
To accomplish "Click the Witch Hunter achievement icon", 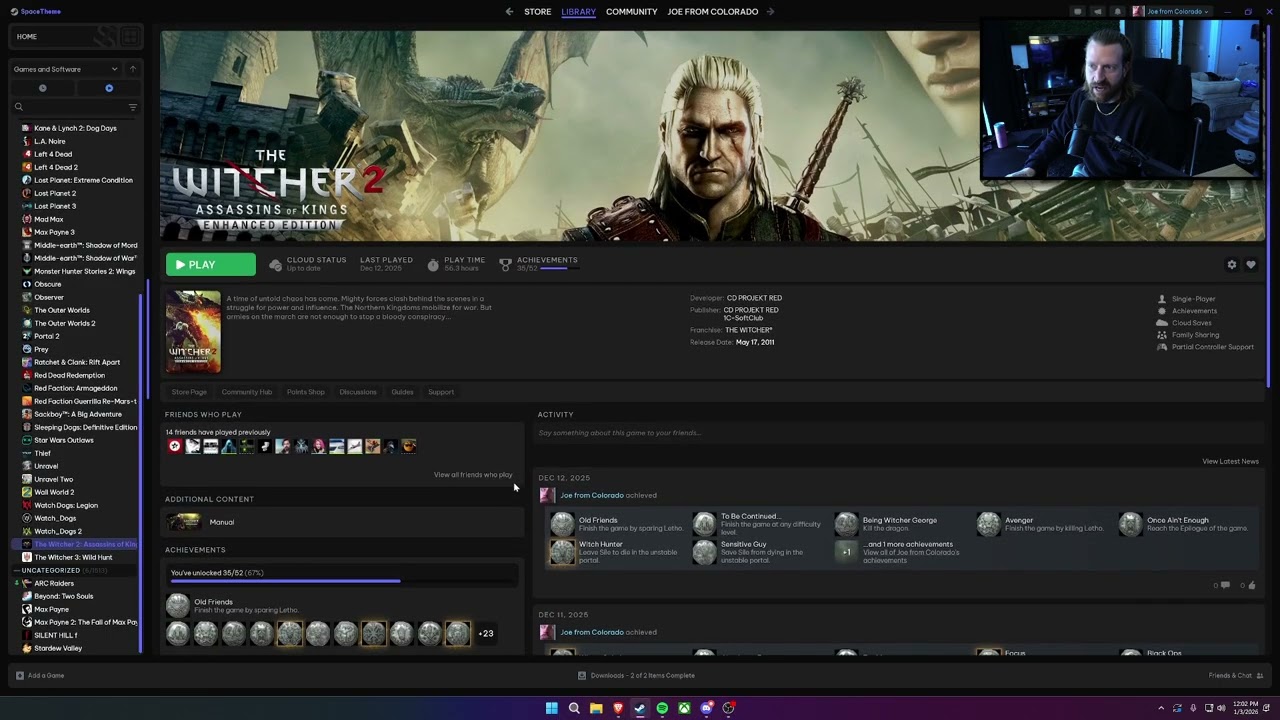I will (x=563, y=552).
